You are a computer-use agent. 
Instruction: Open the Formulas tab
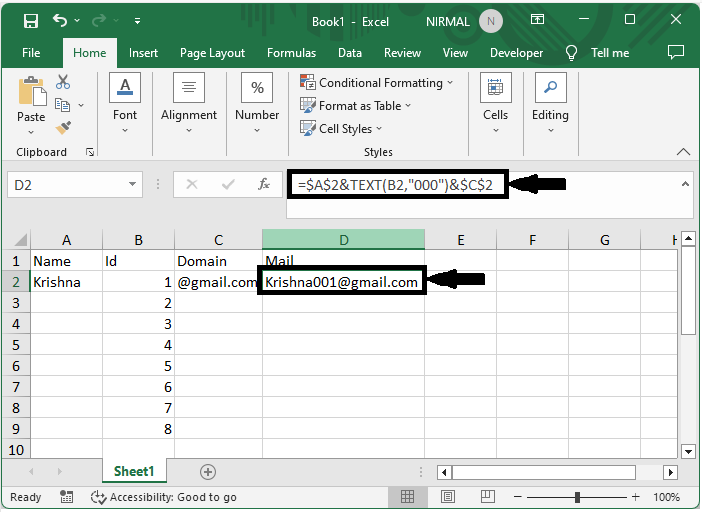291,53
